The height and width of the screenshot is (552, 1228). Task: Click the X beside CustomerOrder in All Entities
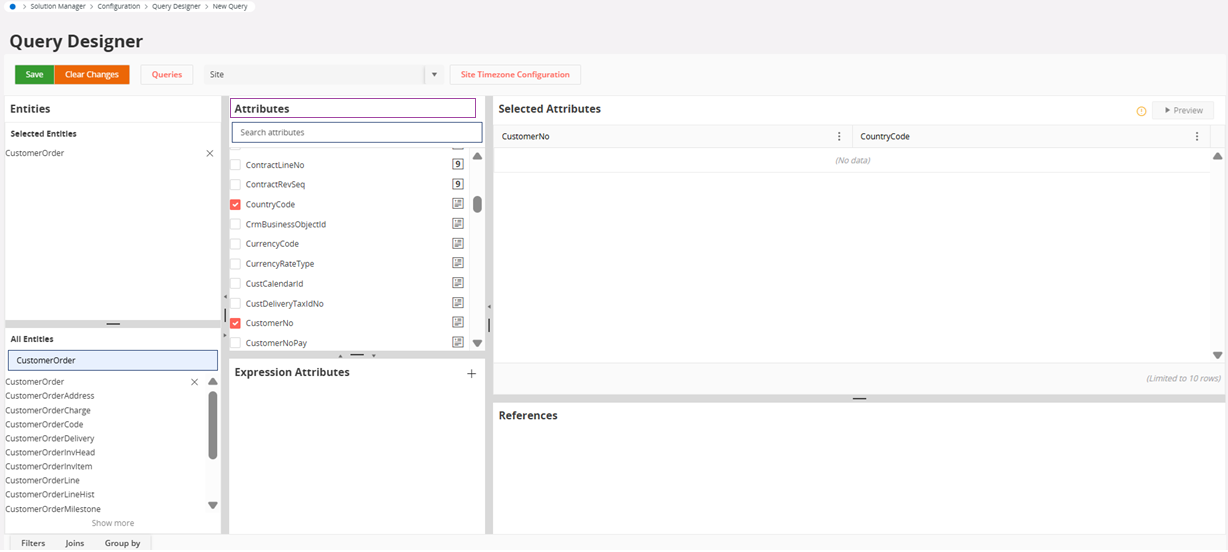click(x=194, y=382)
